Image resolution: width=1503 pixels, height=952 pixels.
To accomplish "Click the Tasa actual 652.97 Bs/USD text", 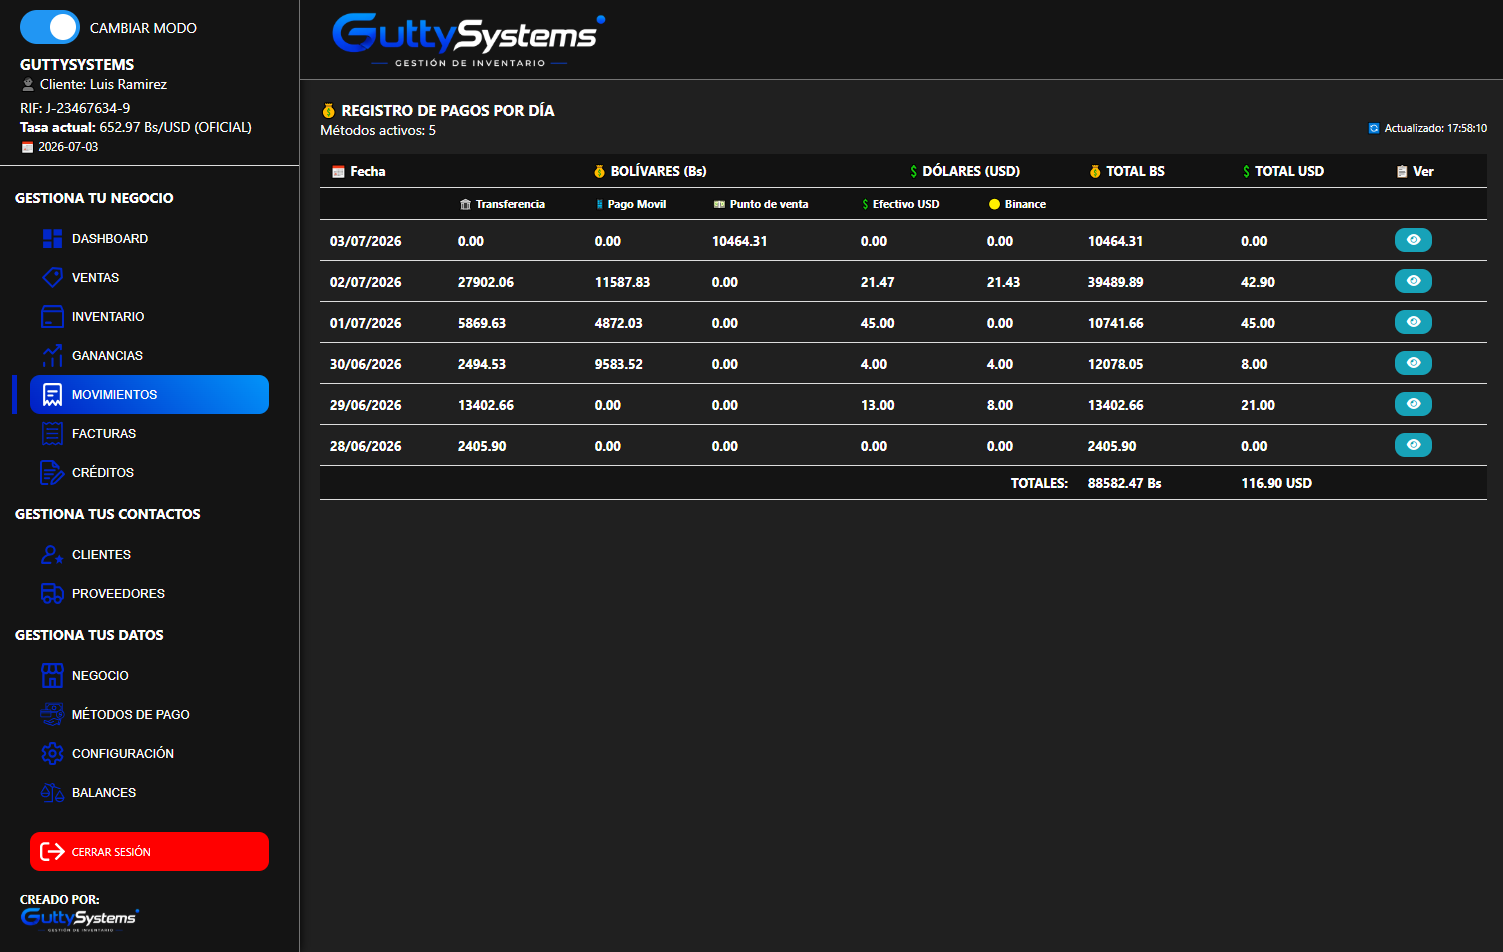I will click(136, 127).
